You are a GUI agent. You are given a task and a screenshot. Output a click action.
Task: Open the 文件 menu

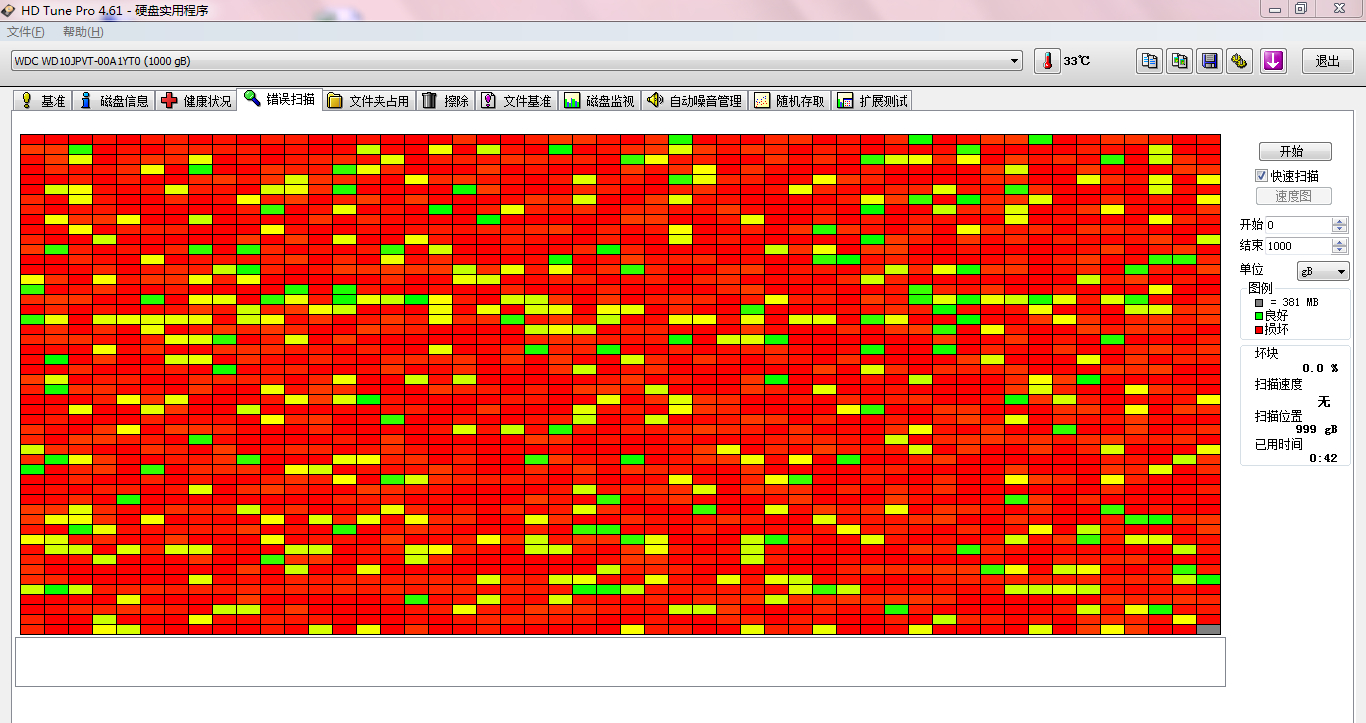[x=25, y=32]
